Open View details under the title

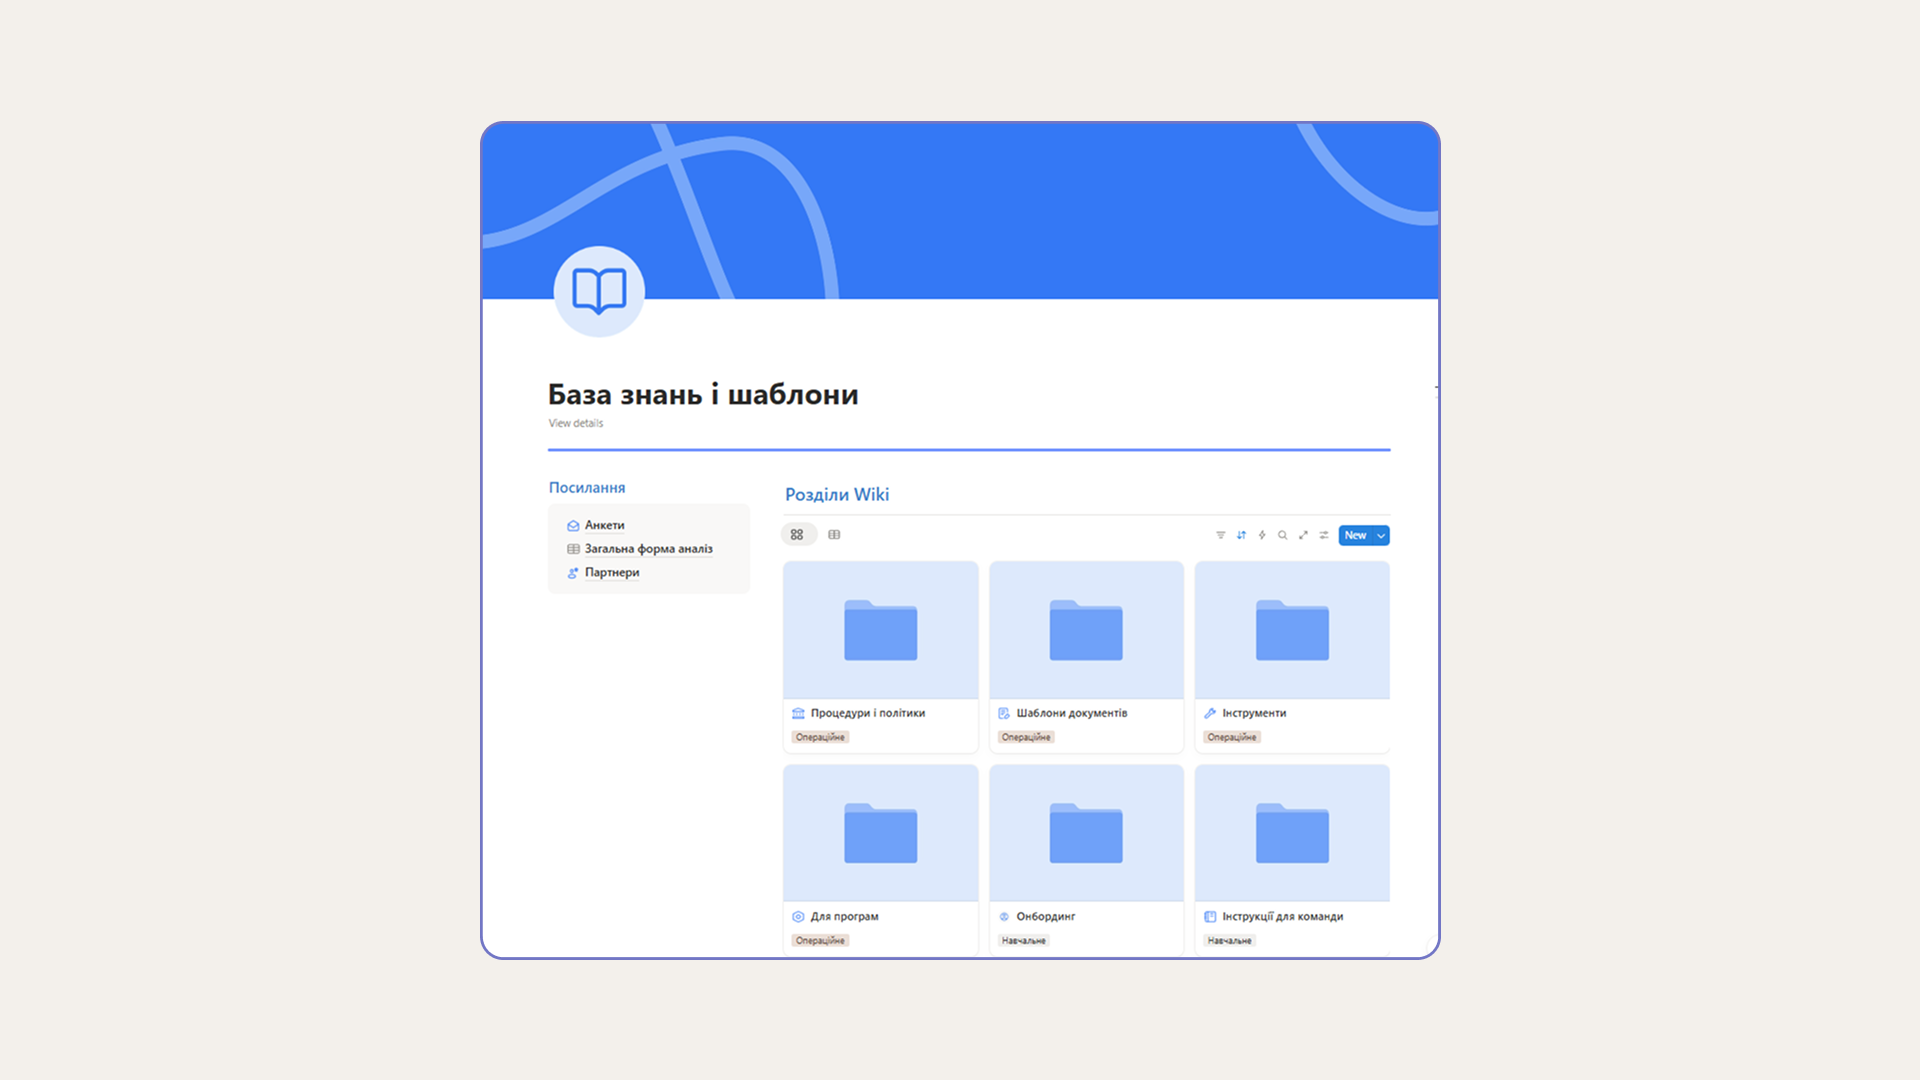(575, 423)
